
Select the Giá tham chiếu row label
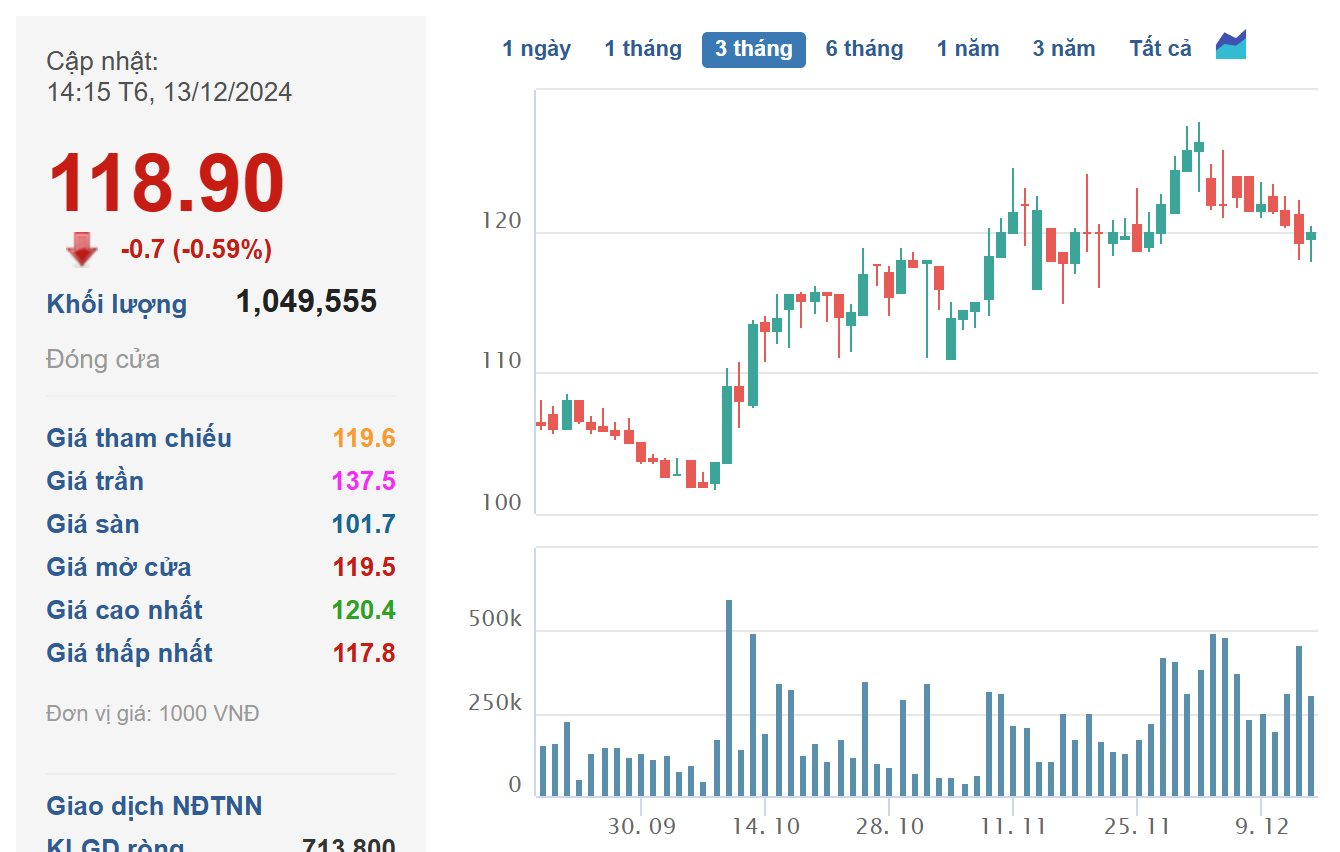click(139, 438)
